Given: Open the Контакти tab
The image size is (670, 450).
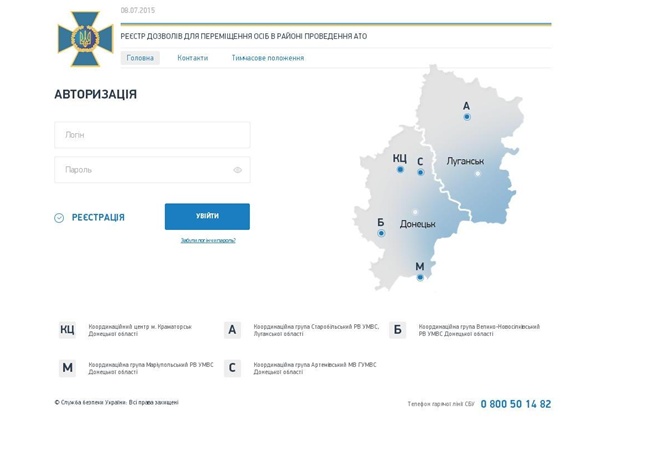Looking at the screenshot, I should [193, 58].
